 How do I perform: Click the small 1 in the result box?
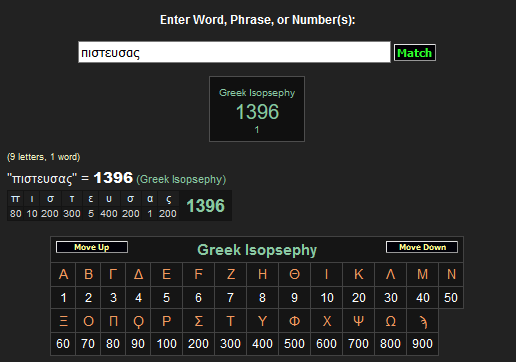(x=257, y=130)
